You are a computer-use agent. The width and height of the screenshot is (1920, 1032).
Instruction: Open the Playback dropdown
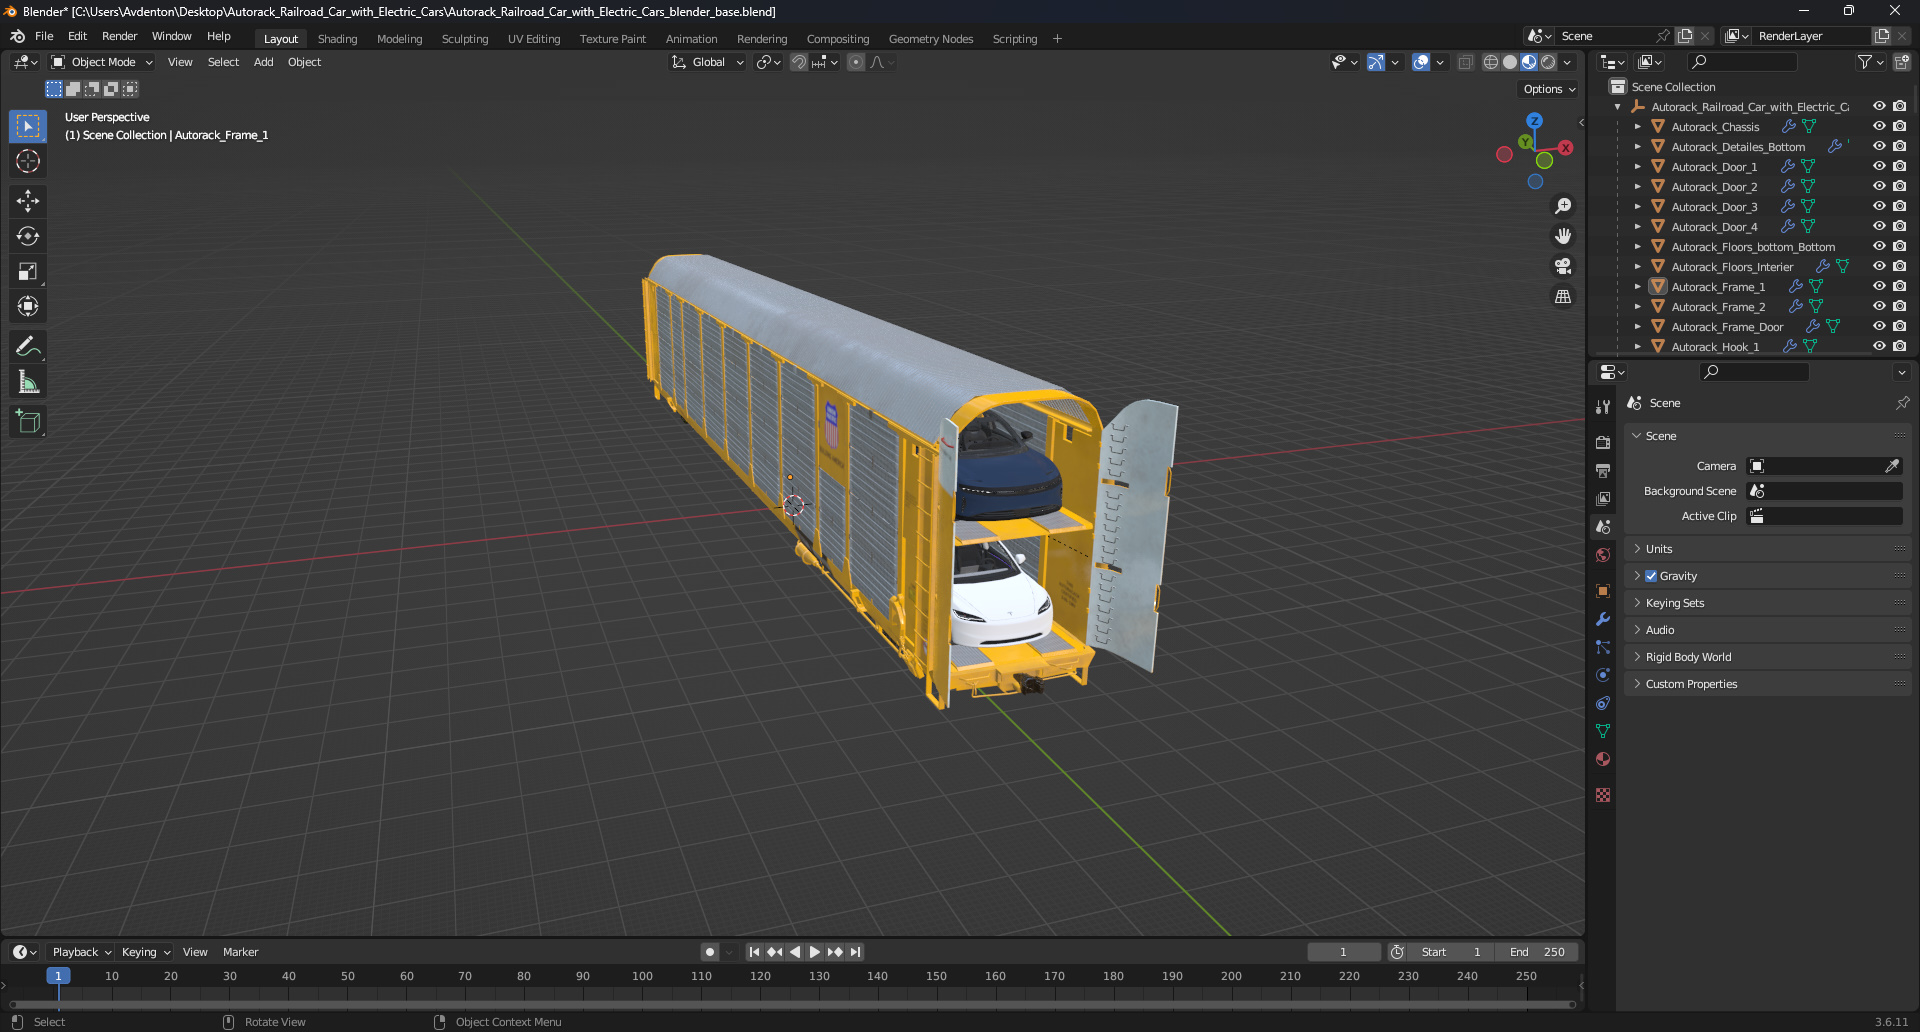82,952
